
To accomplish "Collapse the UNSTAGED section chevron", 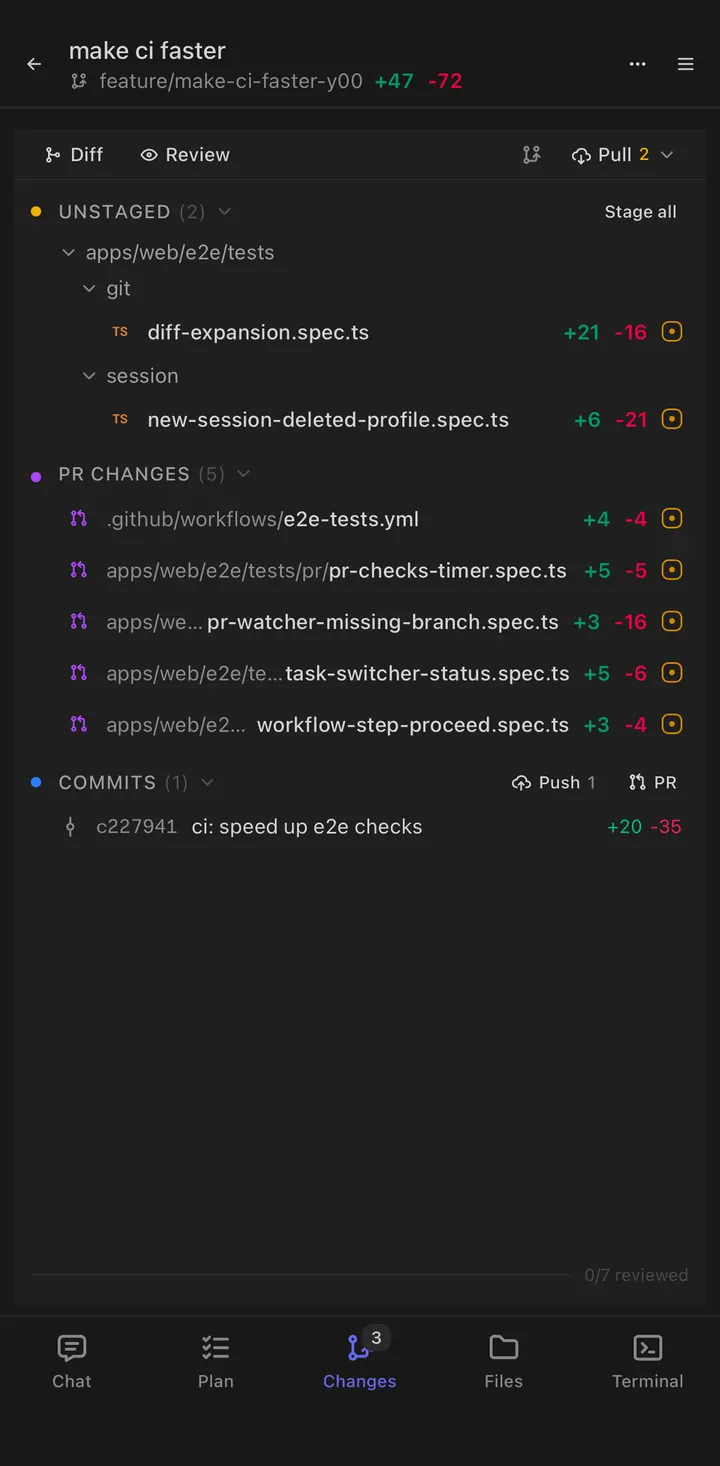I will tap(225, 212).
